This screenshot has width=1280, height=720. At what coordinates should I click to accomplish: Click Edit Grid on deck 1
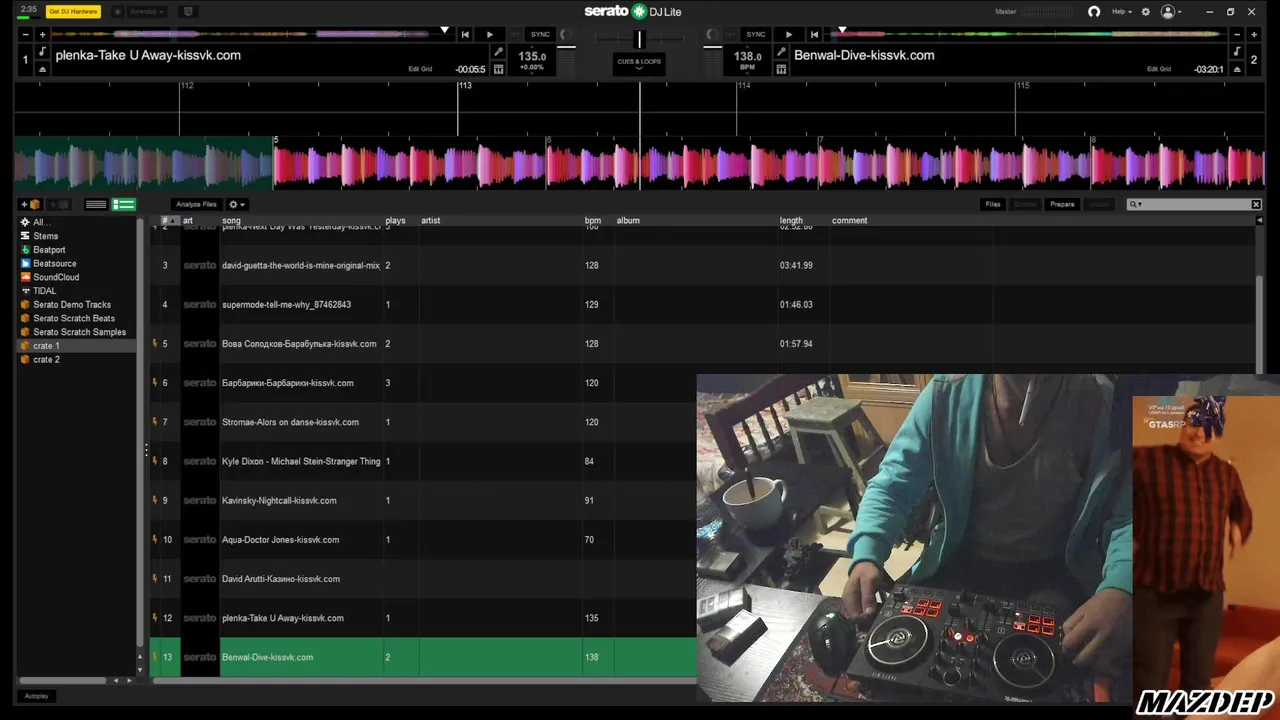[420, 69]
